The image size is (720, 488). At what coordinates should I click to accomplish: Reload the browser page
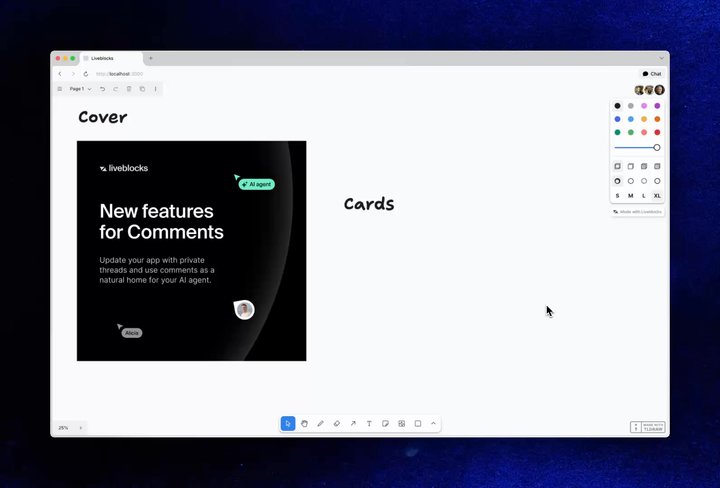pos(86,74)
